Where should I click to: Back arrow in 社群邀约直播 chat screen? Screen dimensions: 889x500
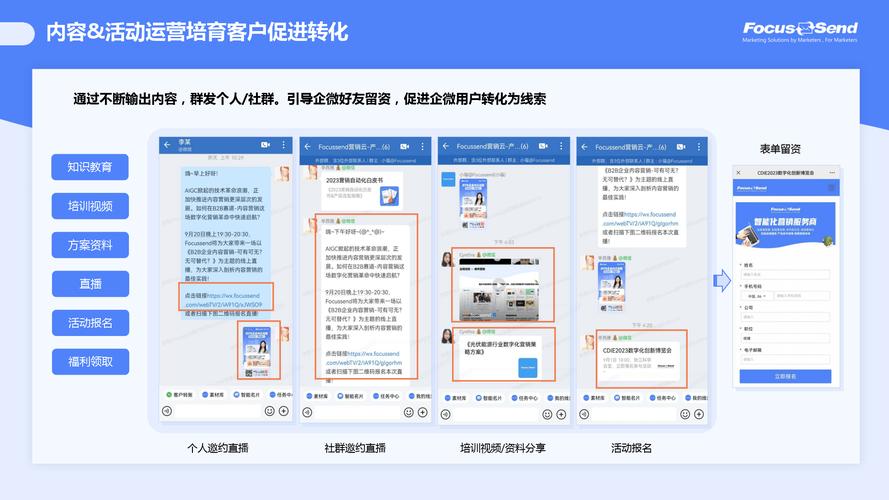(x=307, y=146)
